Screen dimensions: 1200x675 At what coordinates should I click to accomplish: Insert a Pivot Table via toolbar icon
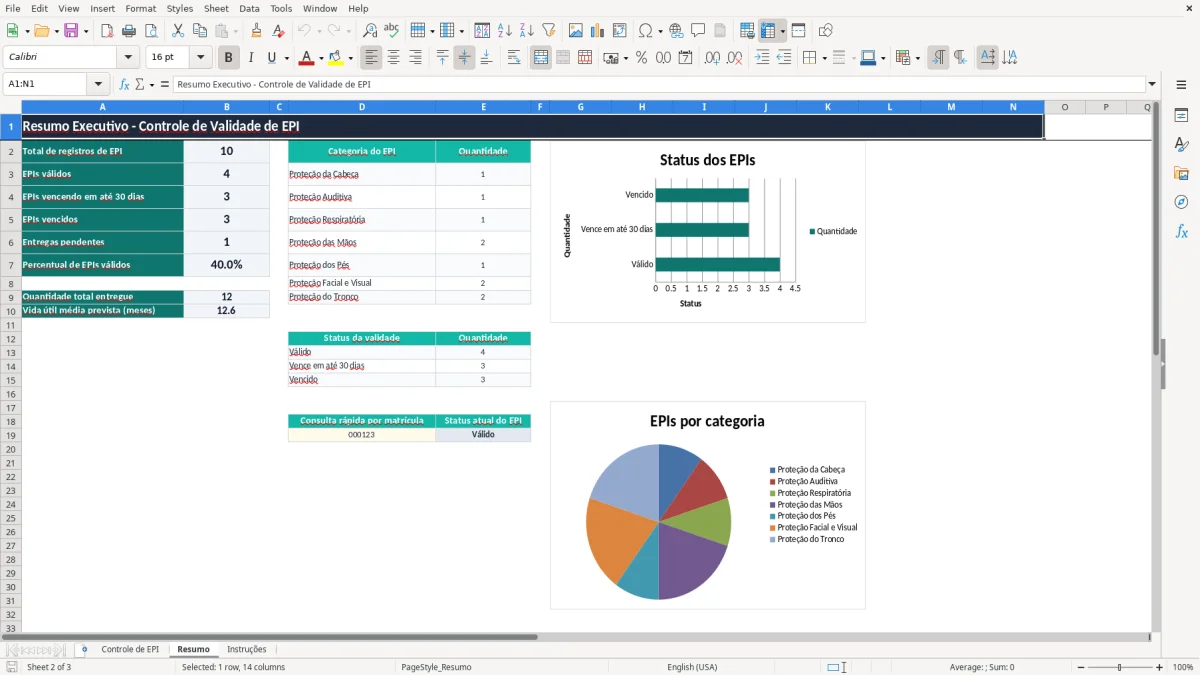620,31
